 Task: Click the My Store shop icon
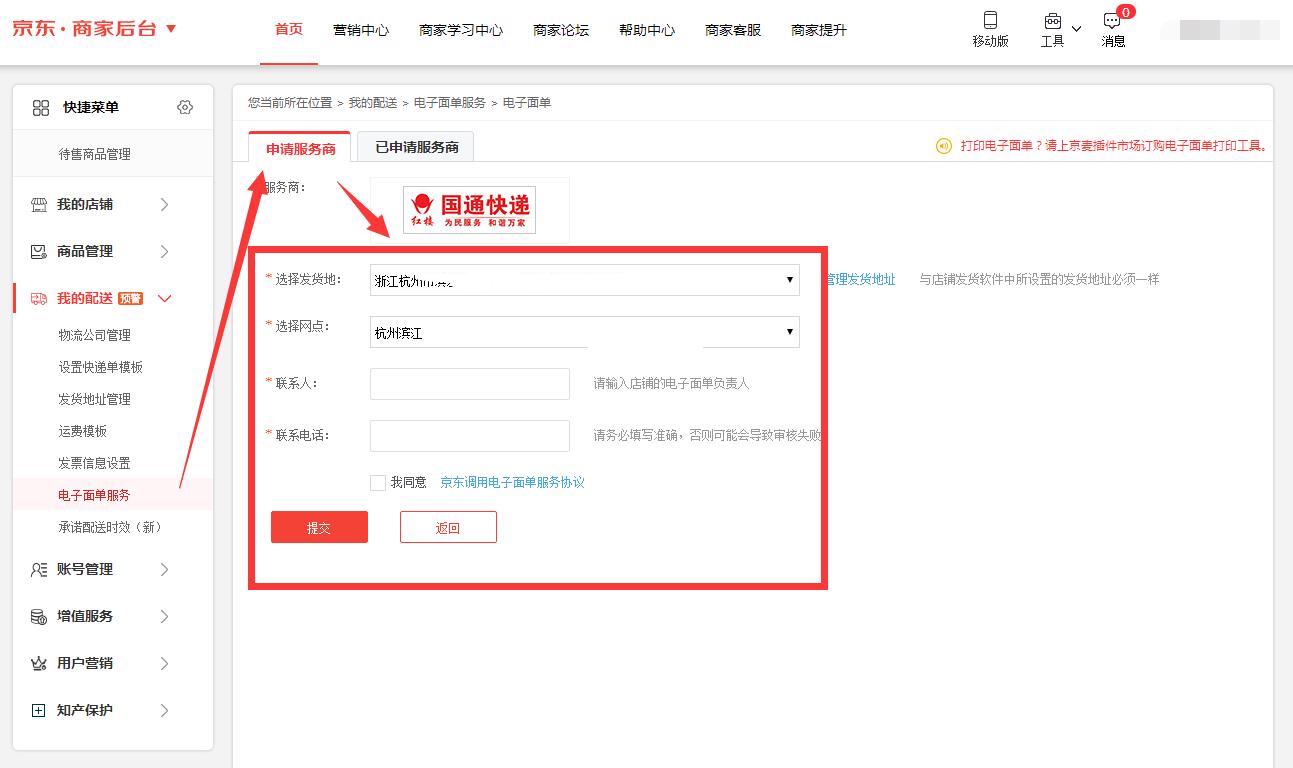[x=39, y=204]
